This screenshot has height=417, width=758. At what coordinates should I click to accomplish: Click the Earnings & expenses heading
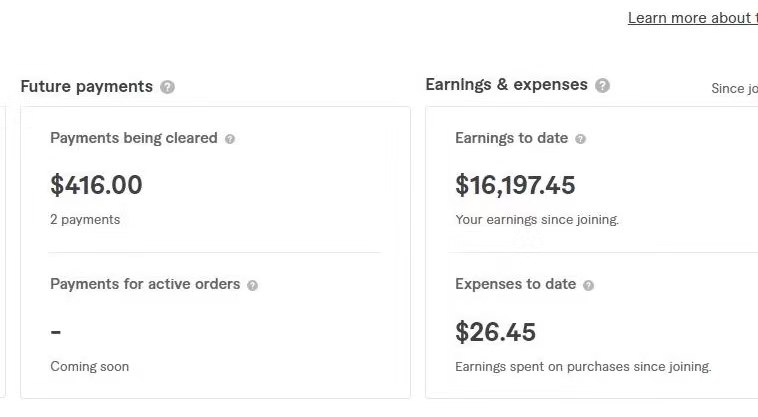(x=506, y=85)
